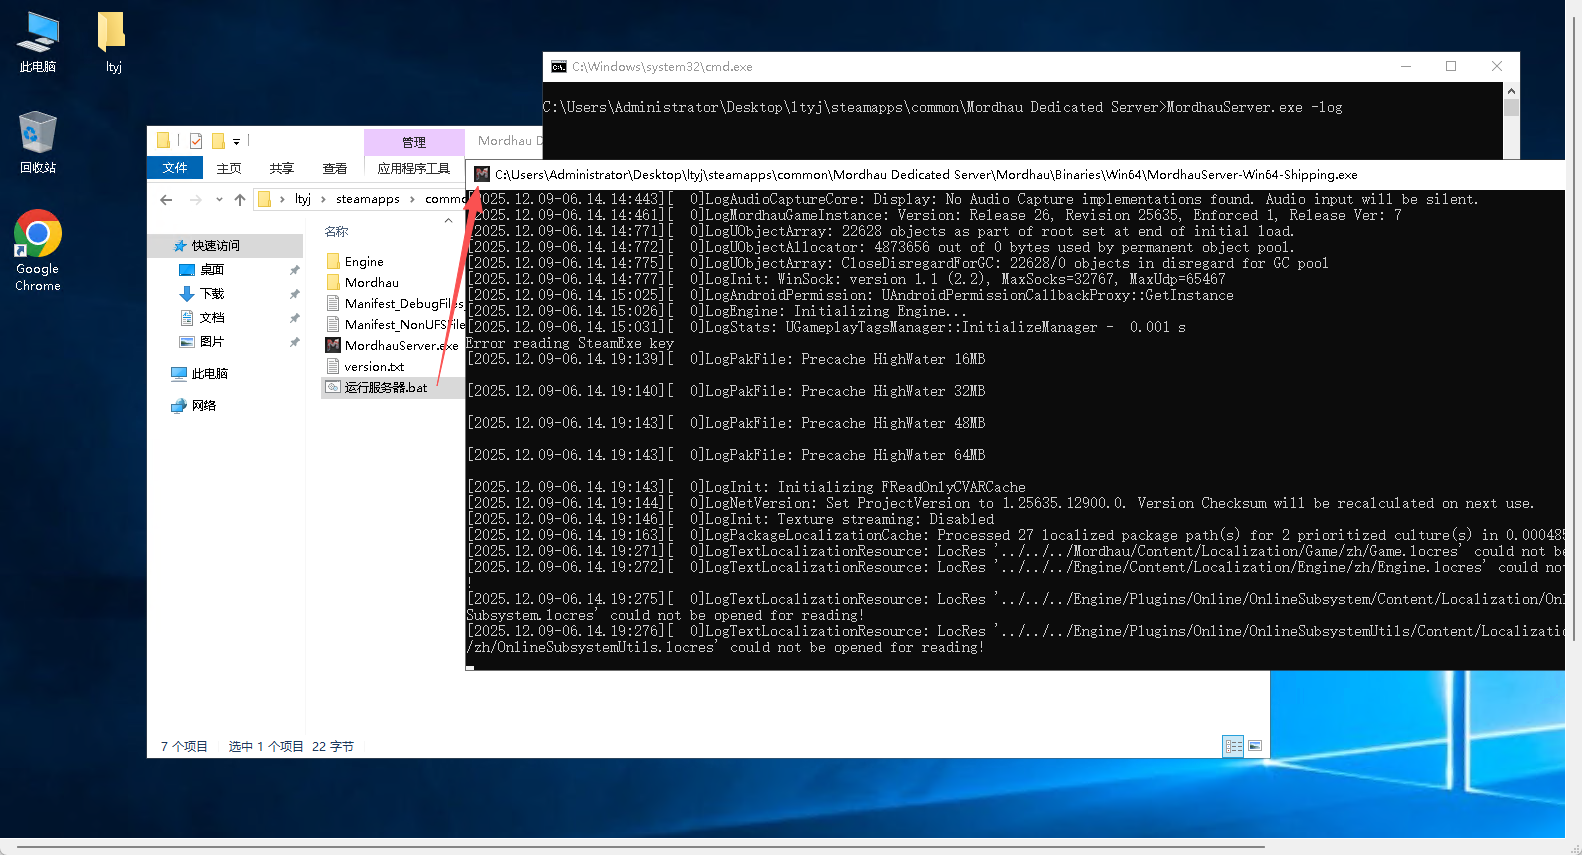Go up one folder level
1582x855 pixels.
coord(240,200)
